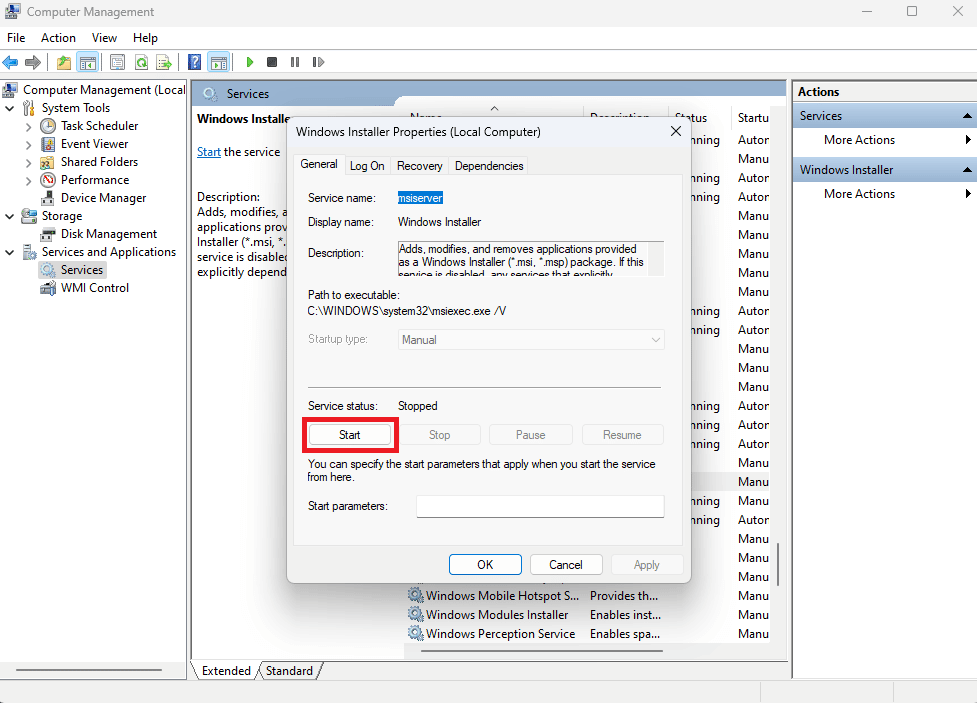Switch to the Dependencies tab
This screenshot has width=977, height=703.
click(x=489, y=166)
